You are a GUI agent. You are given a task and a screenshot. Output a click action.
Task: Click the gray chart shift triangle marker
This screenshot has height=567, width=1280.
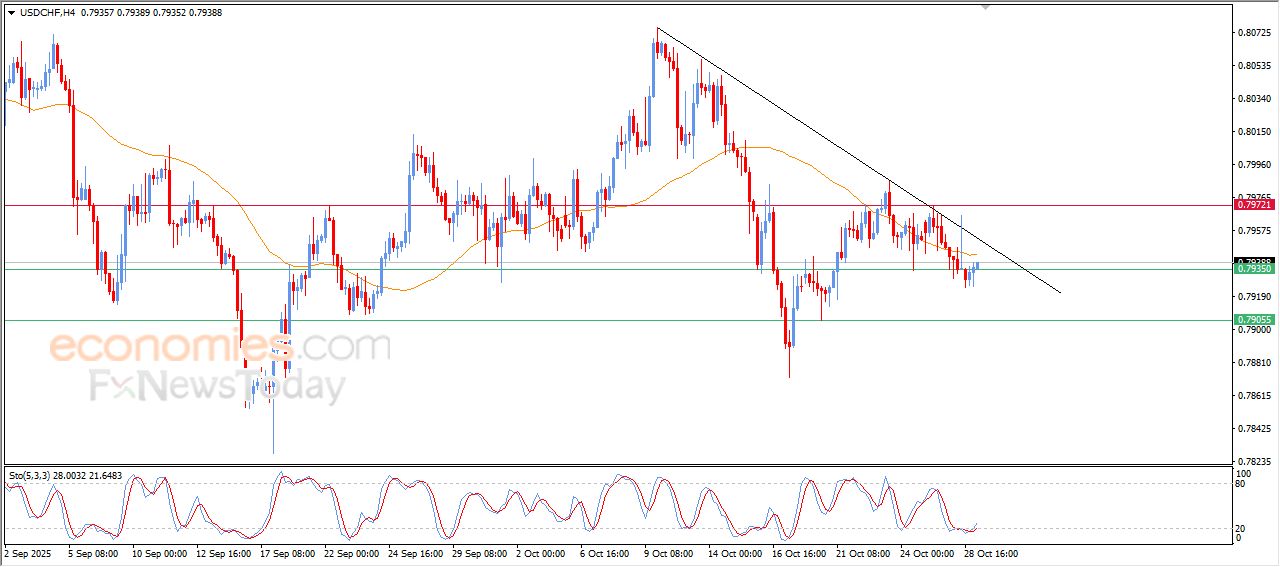985,7
